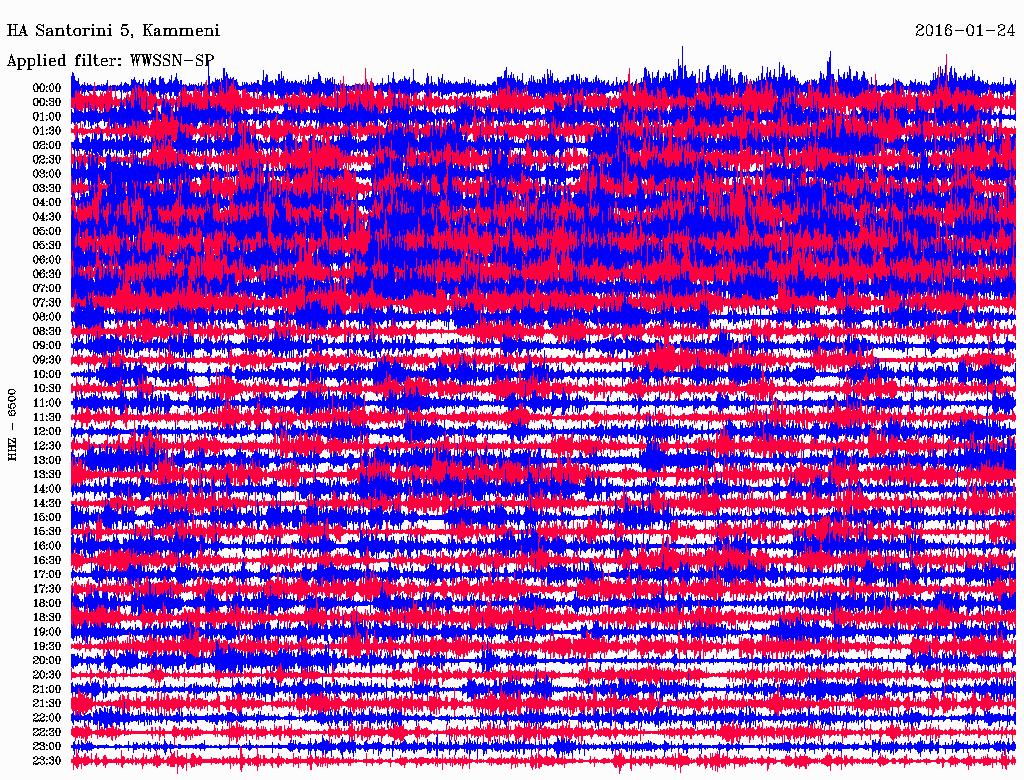Click the blue seismic trace for 23:00
The image size is (1024, 780).
[543, 746]
